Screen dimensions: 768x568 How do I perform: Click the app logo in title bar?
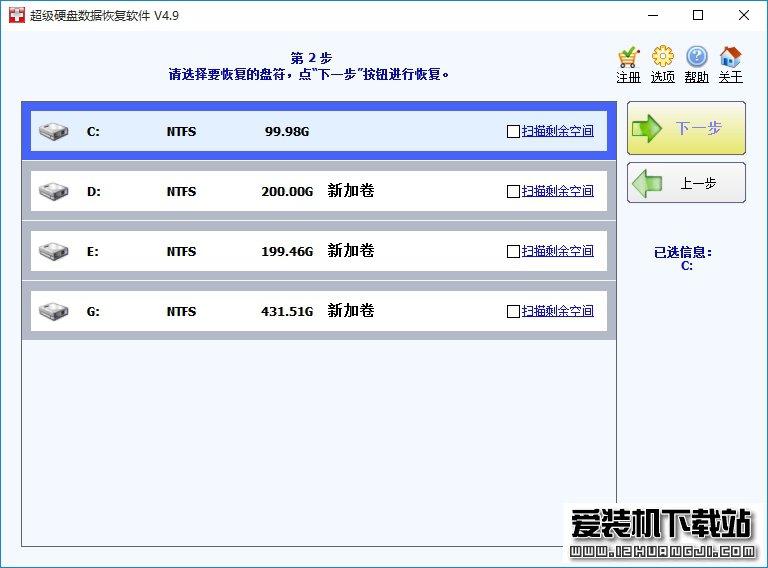pyautogui.click(x=17, y=15)
